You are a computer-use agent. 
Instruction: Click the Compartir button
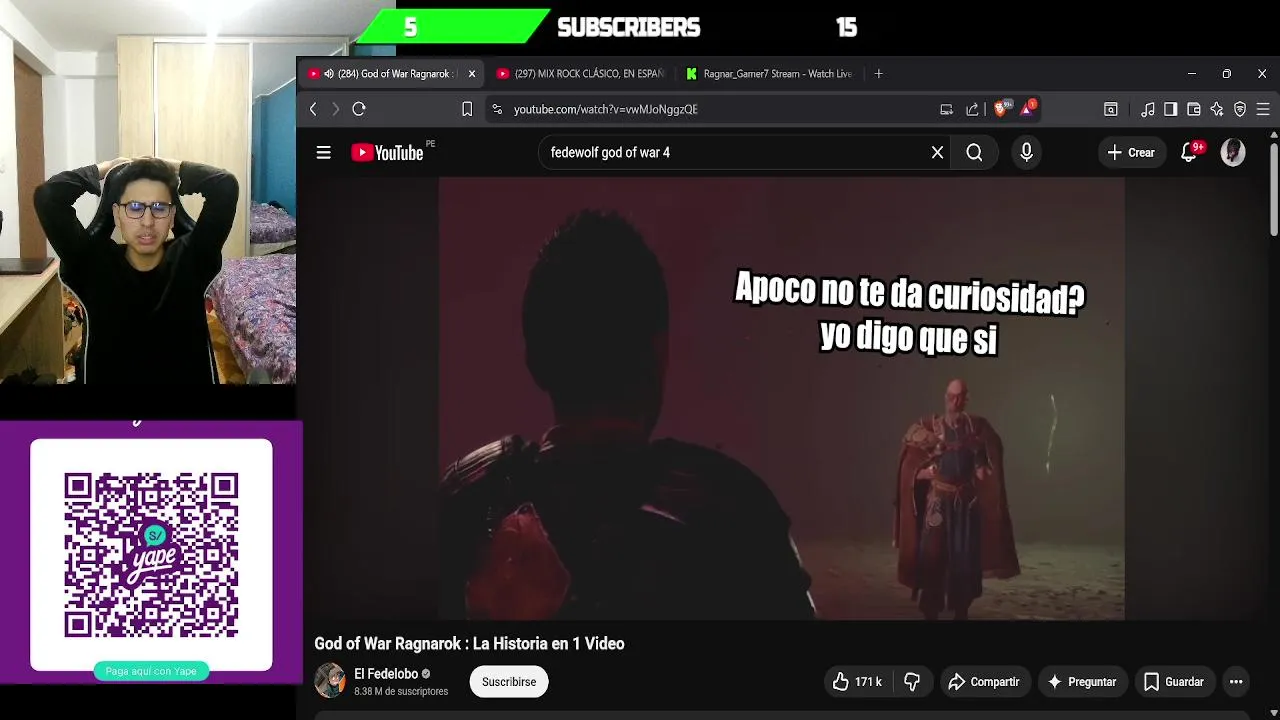[983, 682]
